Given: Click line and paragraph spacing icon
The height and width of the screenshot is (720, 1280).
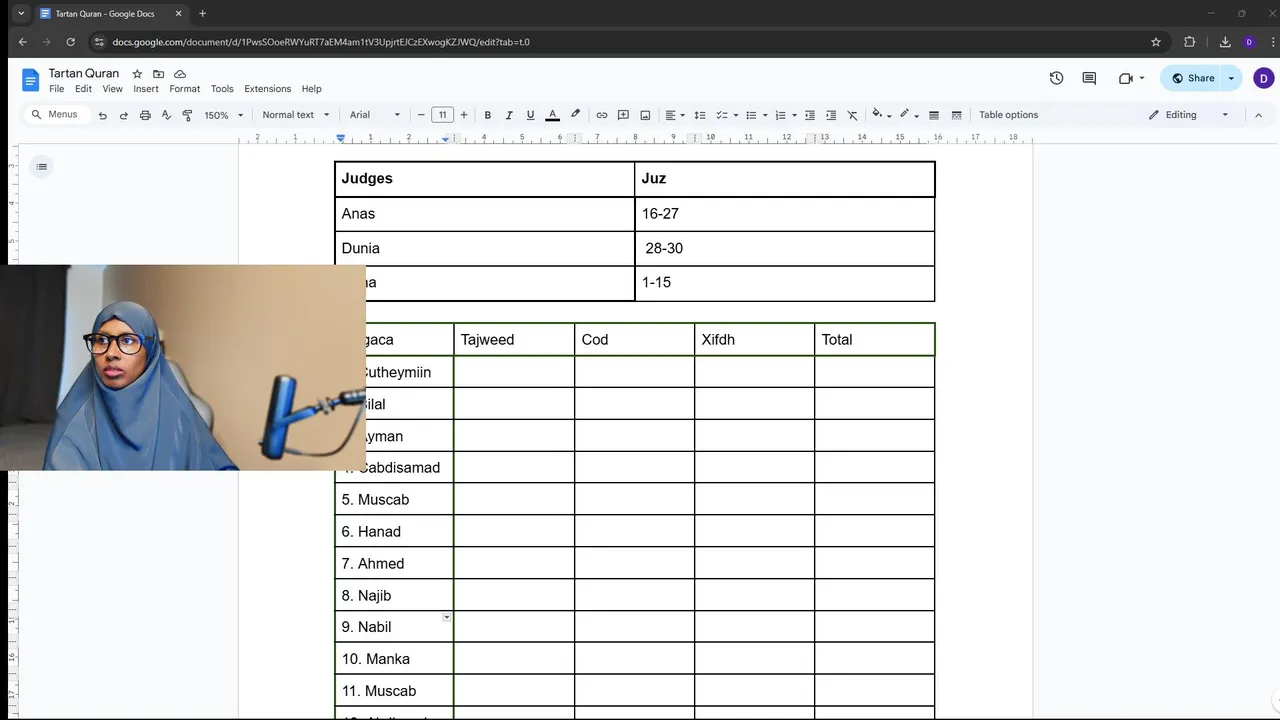Looking at the screenshot, I should pos(700,115).
